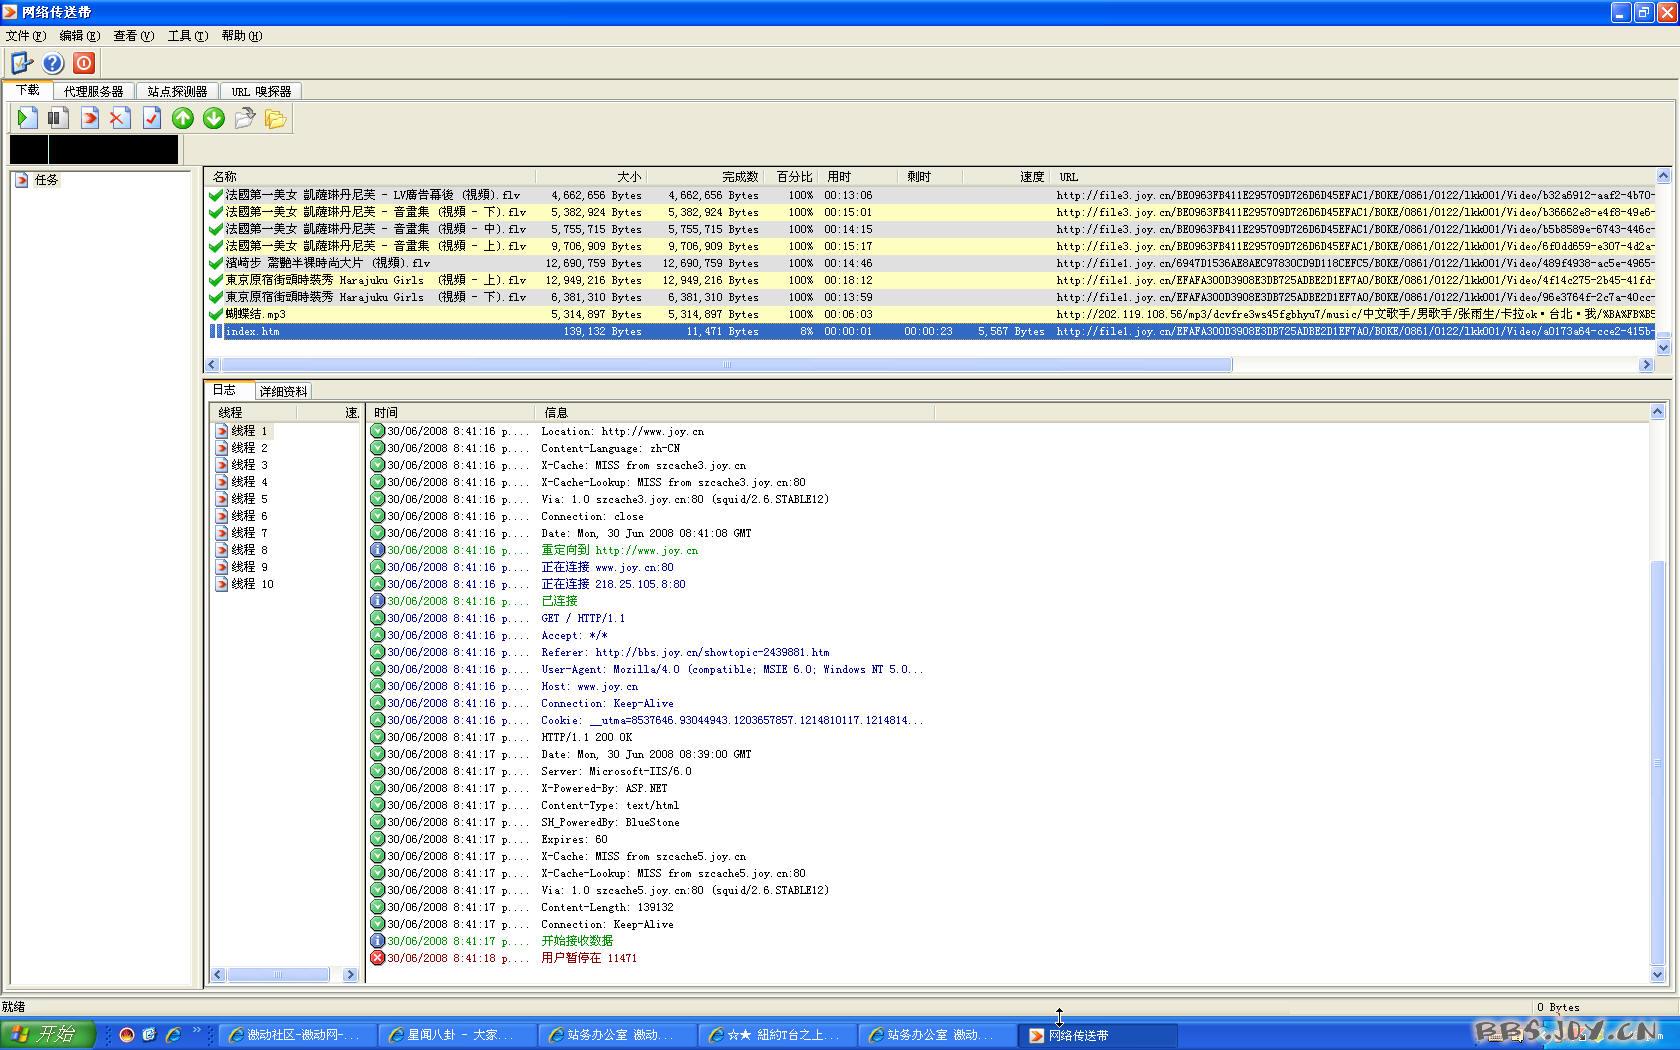Switch to the 代理服务器 tab

(x=94, y=91)
